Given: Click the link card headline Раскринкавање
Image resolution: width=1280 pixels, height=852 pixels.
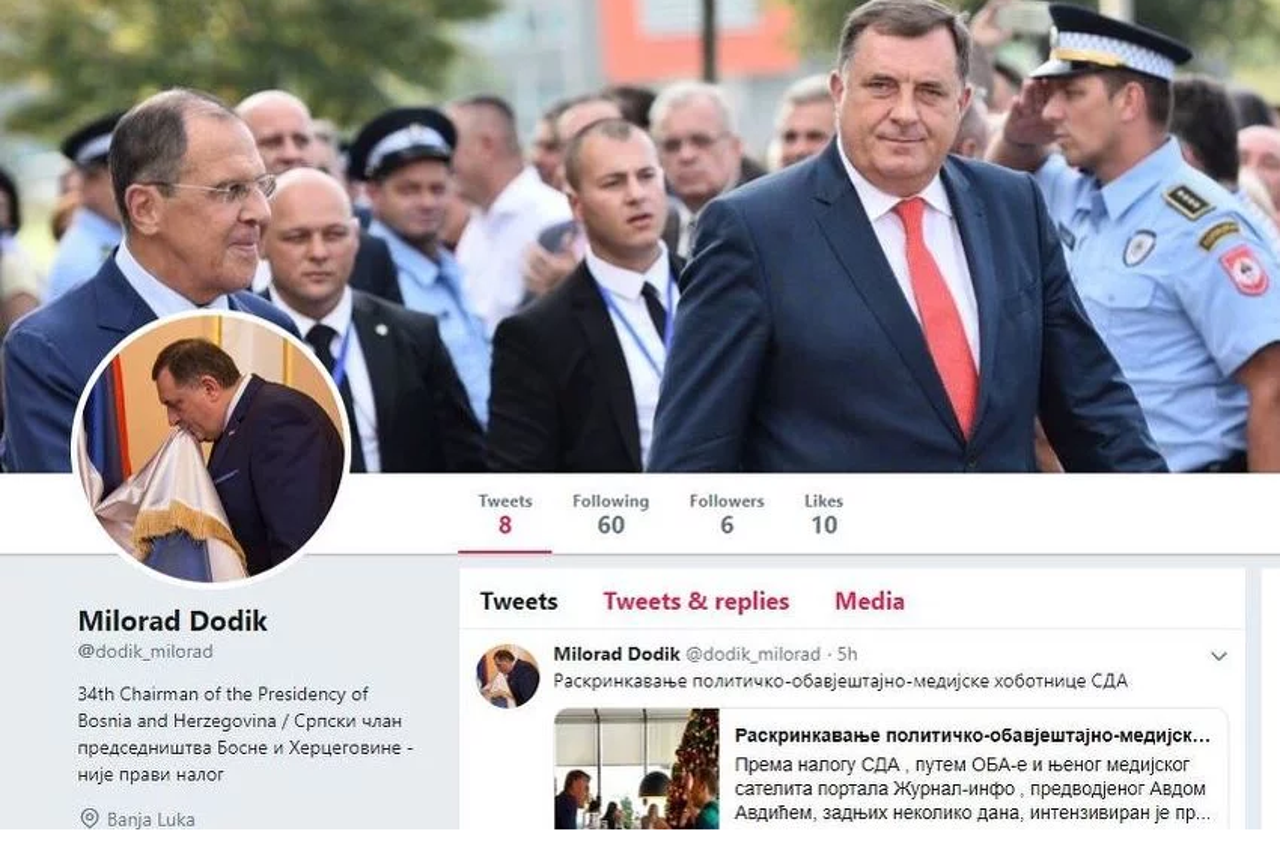Looking at the screenshot, I should click(972, 736).
